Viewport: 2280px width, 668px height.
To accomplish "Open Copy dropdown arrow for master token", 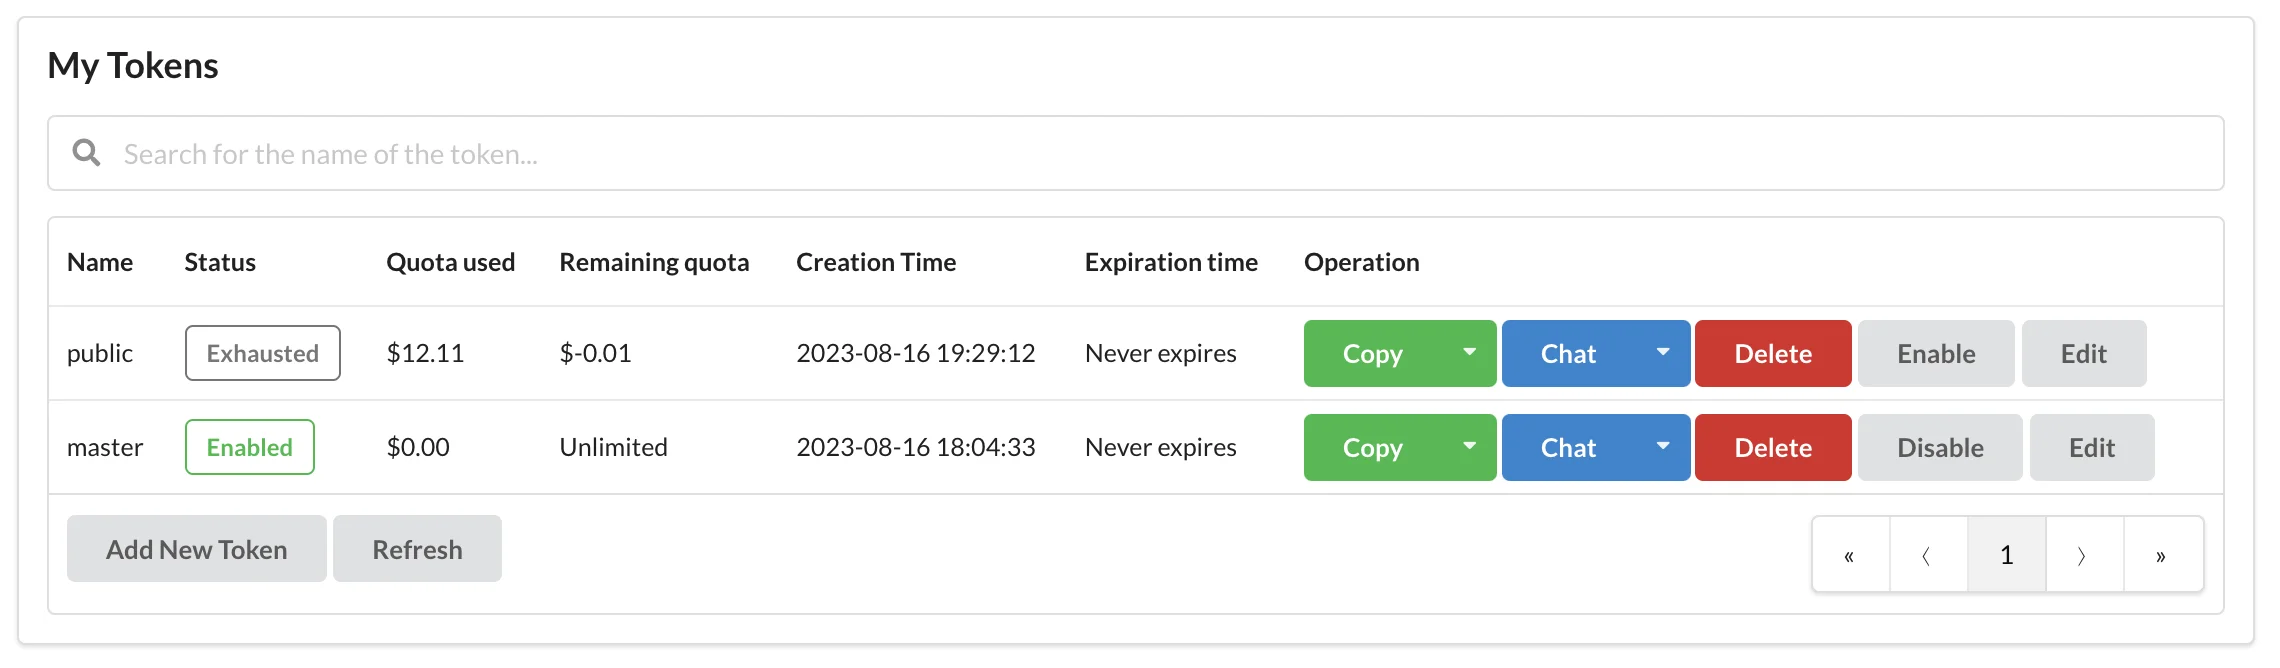I will [1469, 447].
